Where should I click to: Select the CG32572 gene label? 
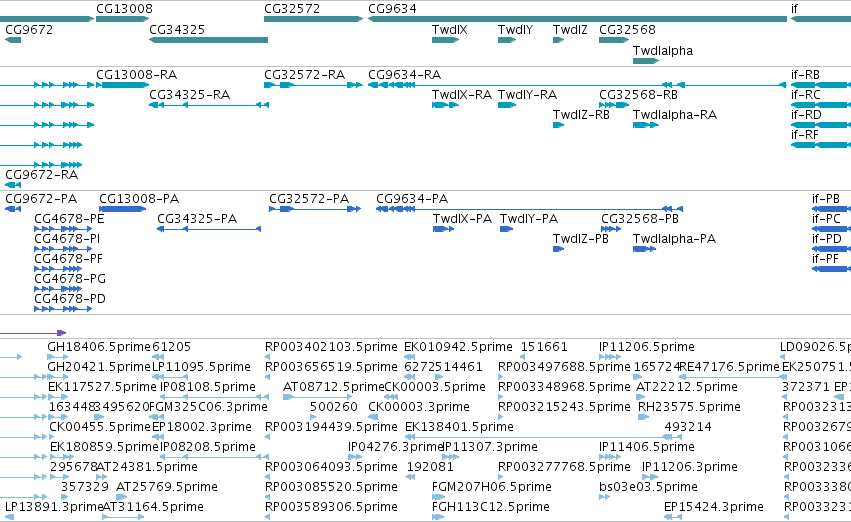292,9
